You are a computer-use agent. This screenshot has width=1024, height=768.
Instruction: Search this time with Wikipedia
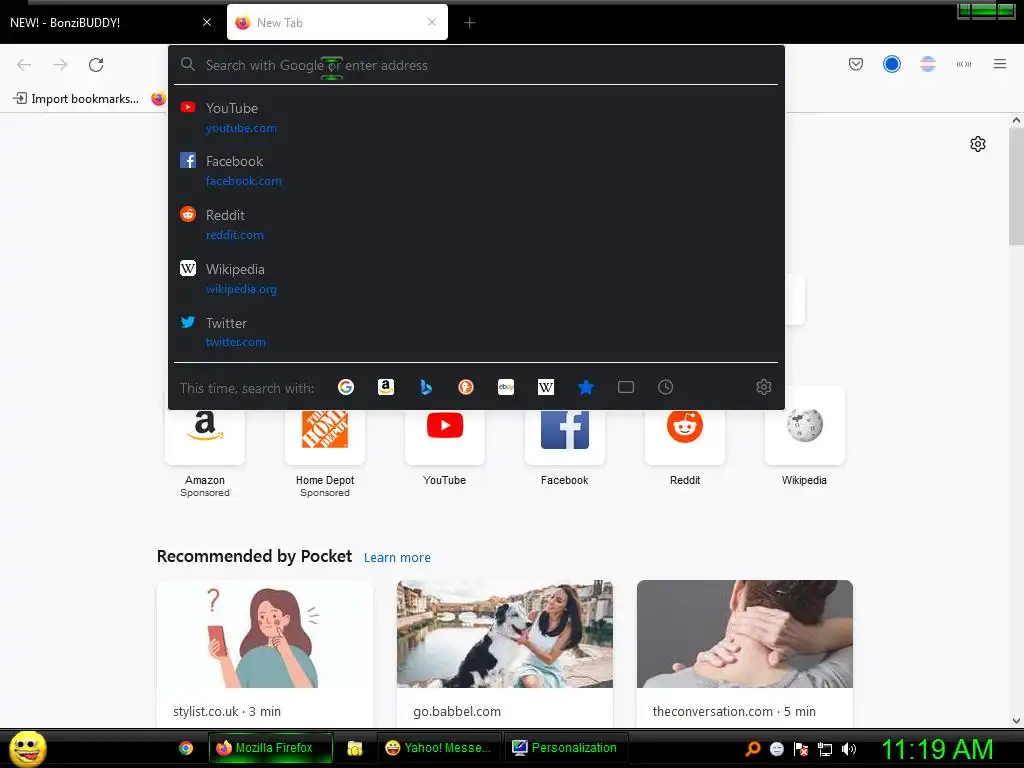545,387
